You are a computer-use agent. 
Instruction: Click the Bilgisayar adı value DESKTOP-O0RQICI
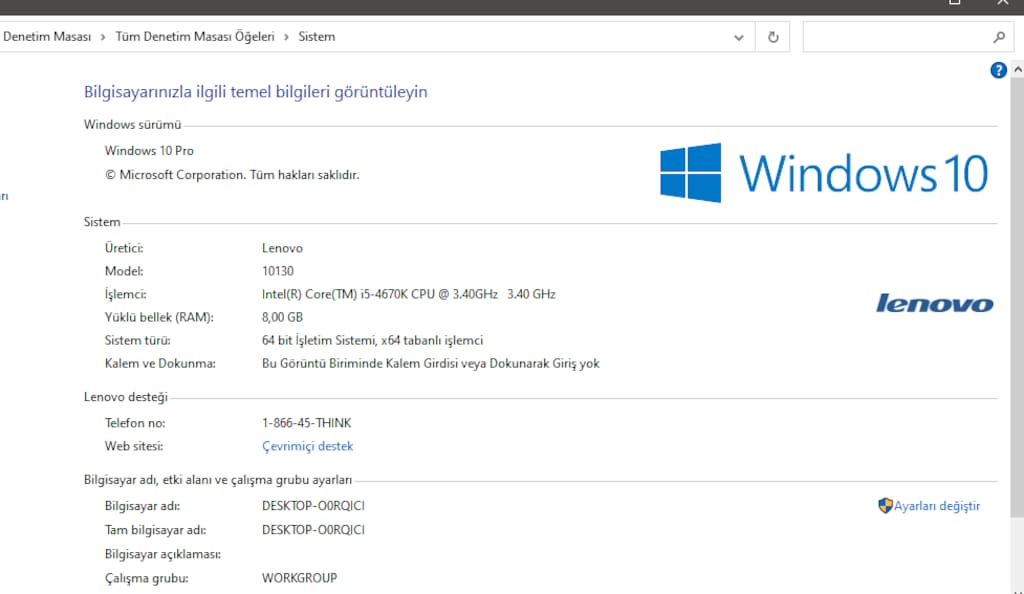313,506
